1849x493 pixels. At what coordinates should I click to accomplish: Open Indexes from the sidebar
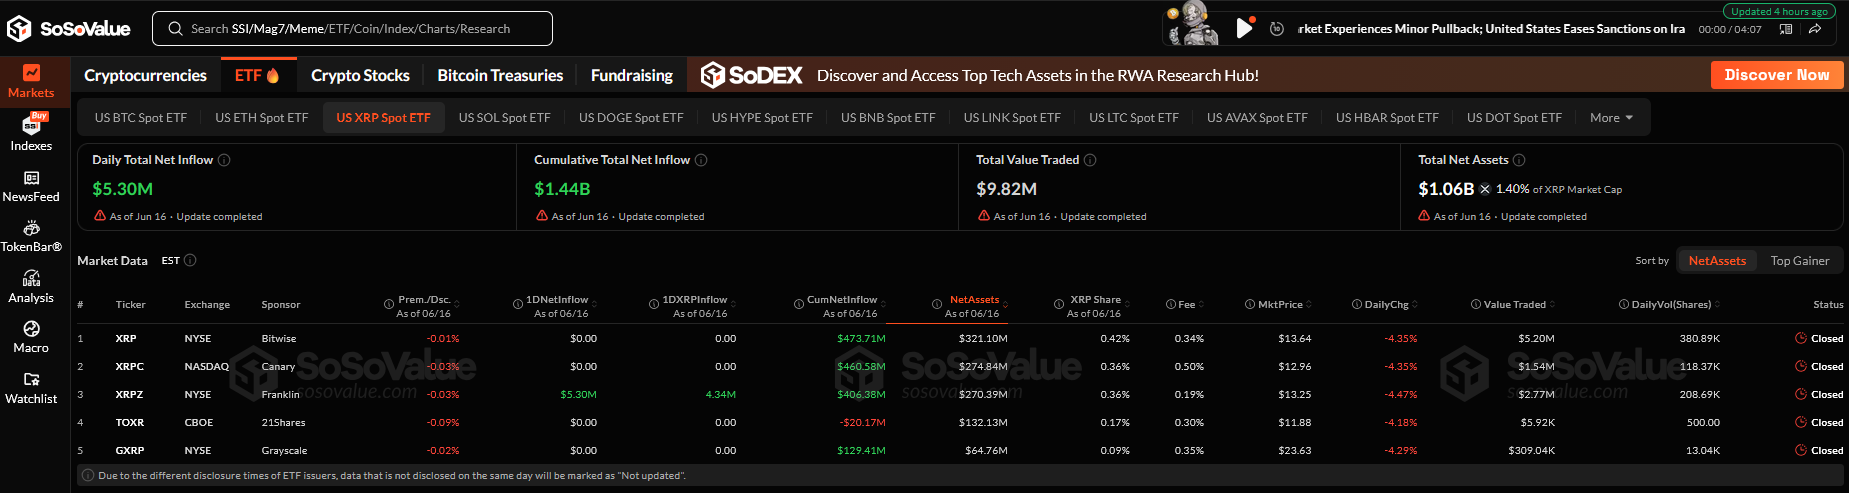coord(31,132)
